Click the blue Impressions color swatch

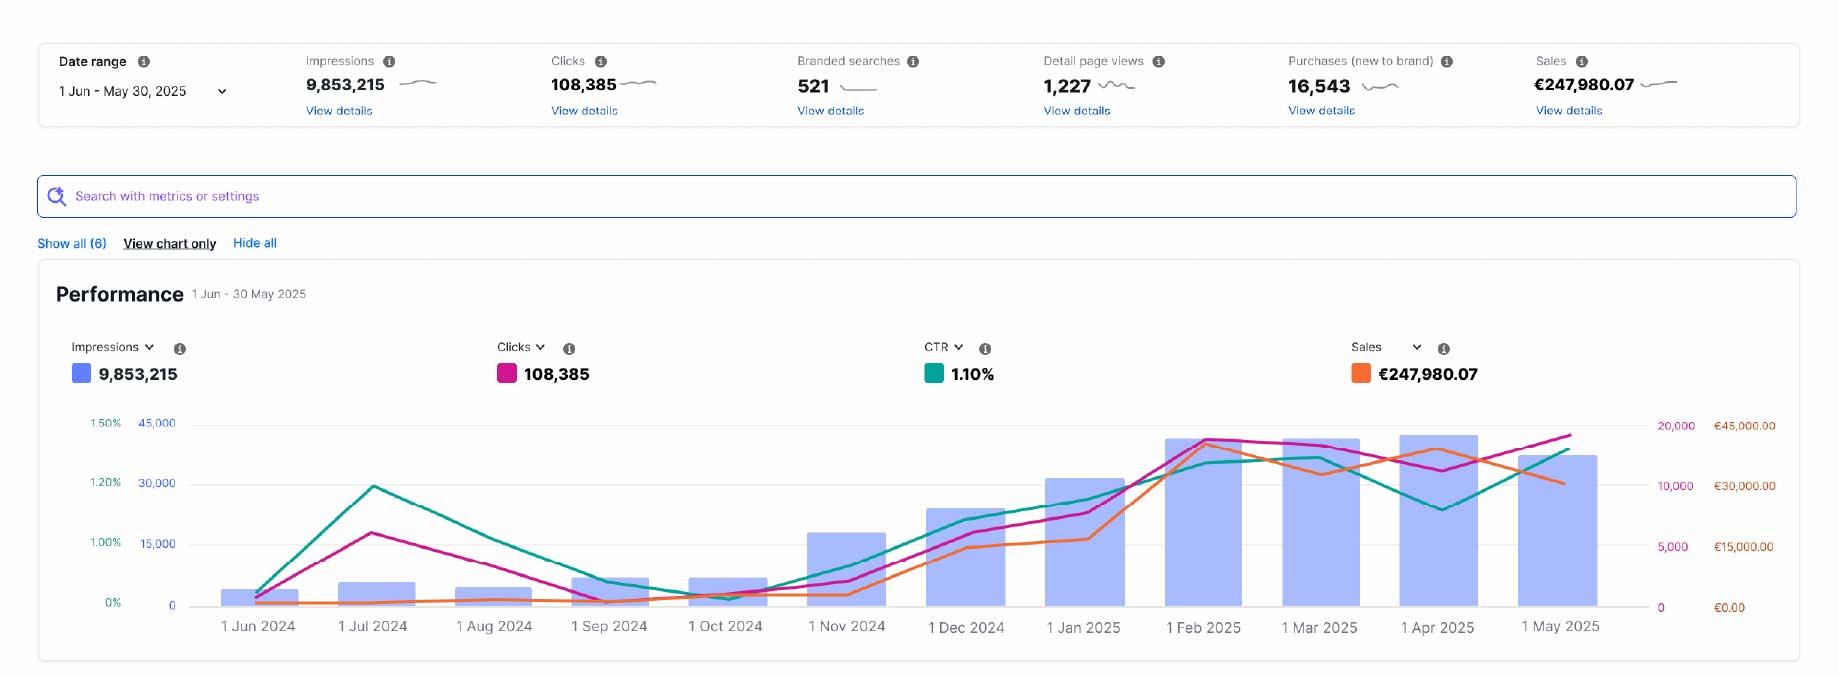pyautogui.click(x=82, y=373)
